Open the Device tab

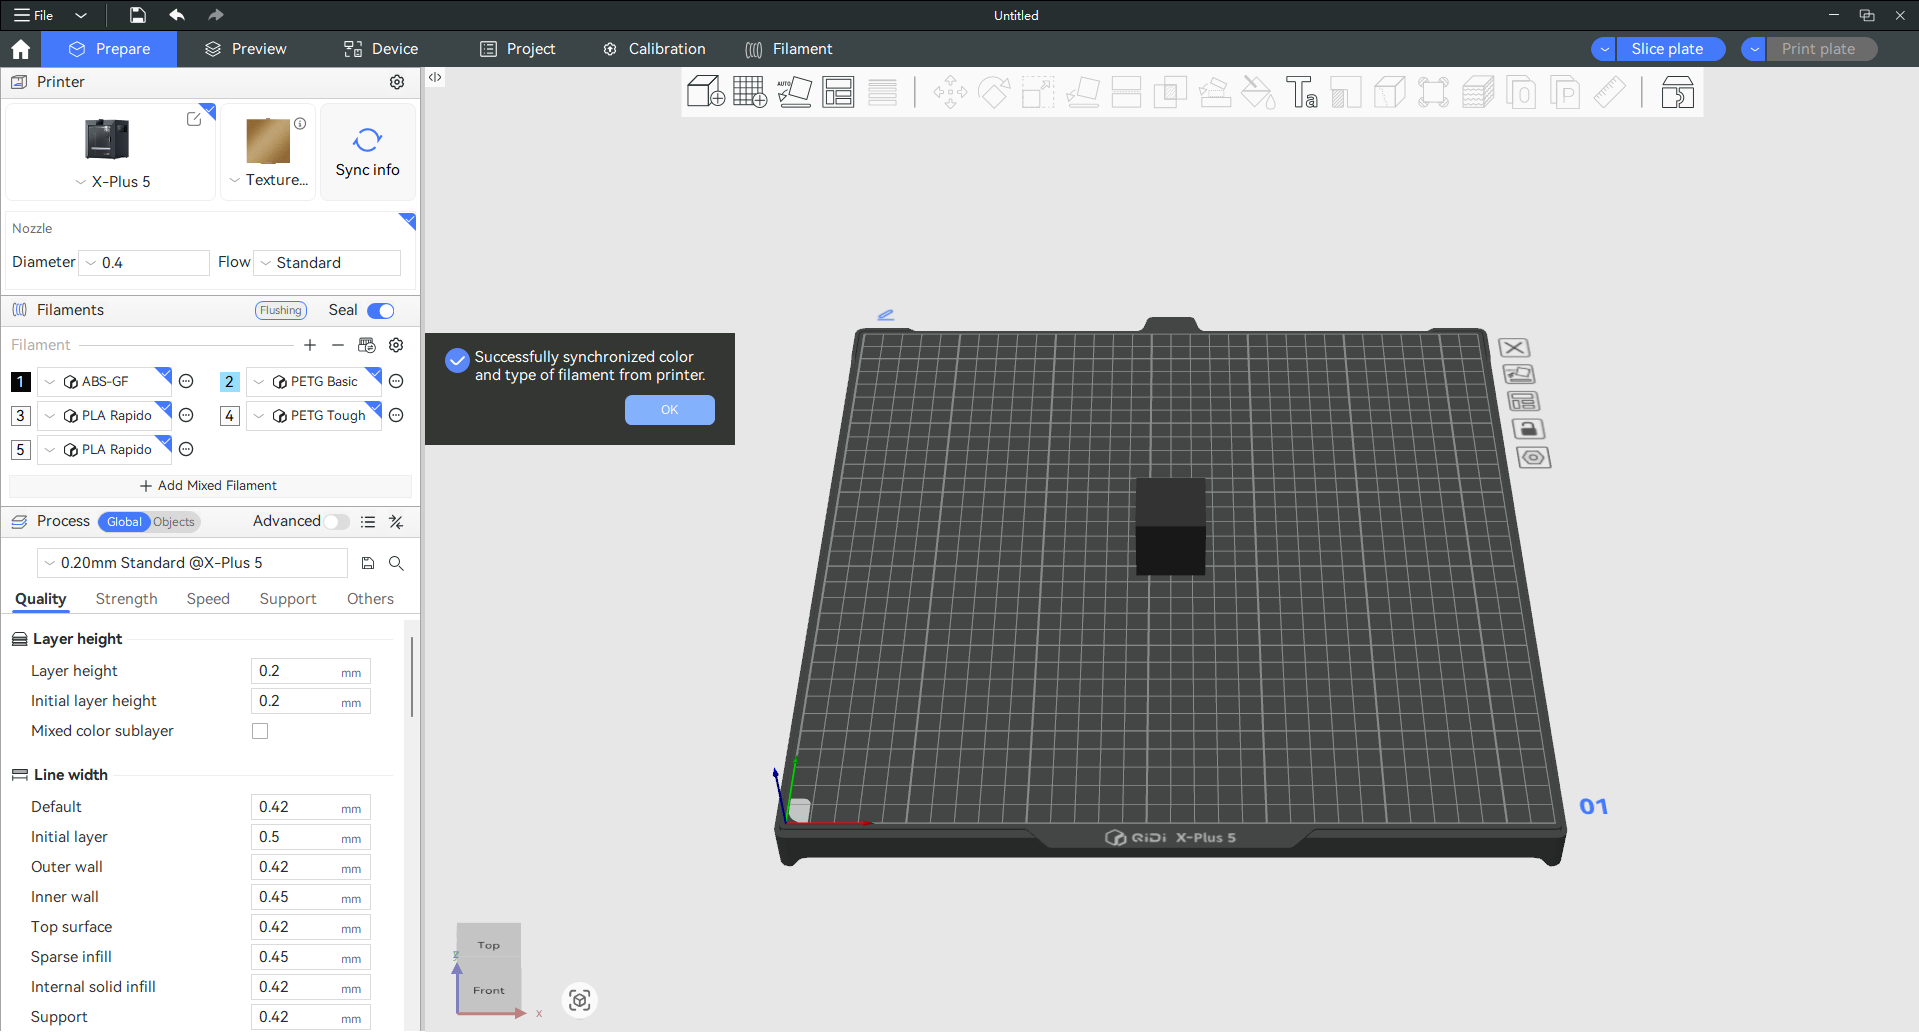click(x=381, y=49)
